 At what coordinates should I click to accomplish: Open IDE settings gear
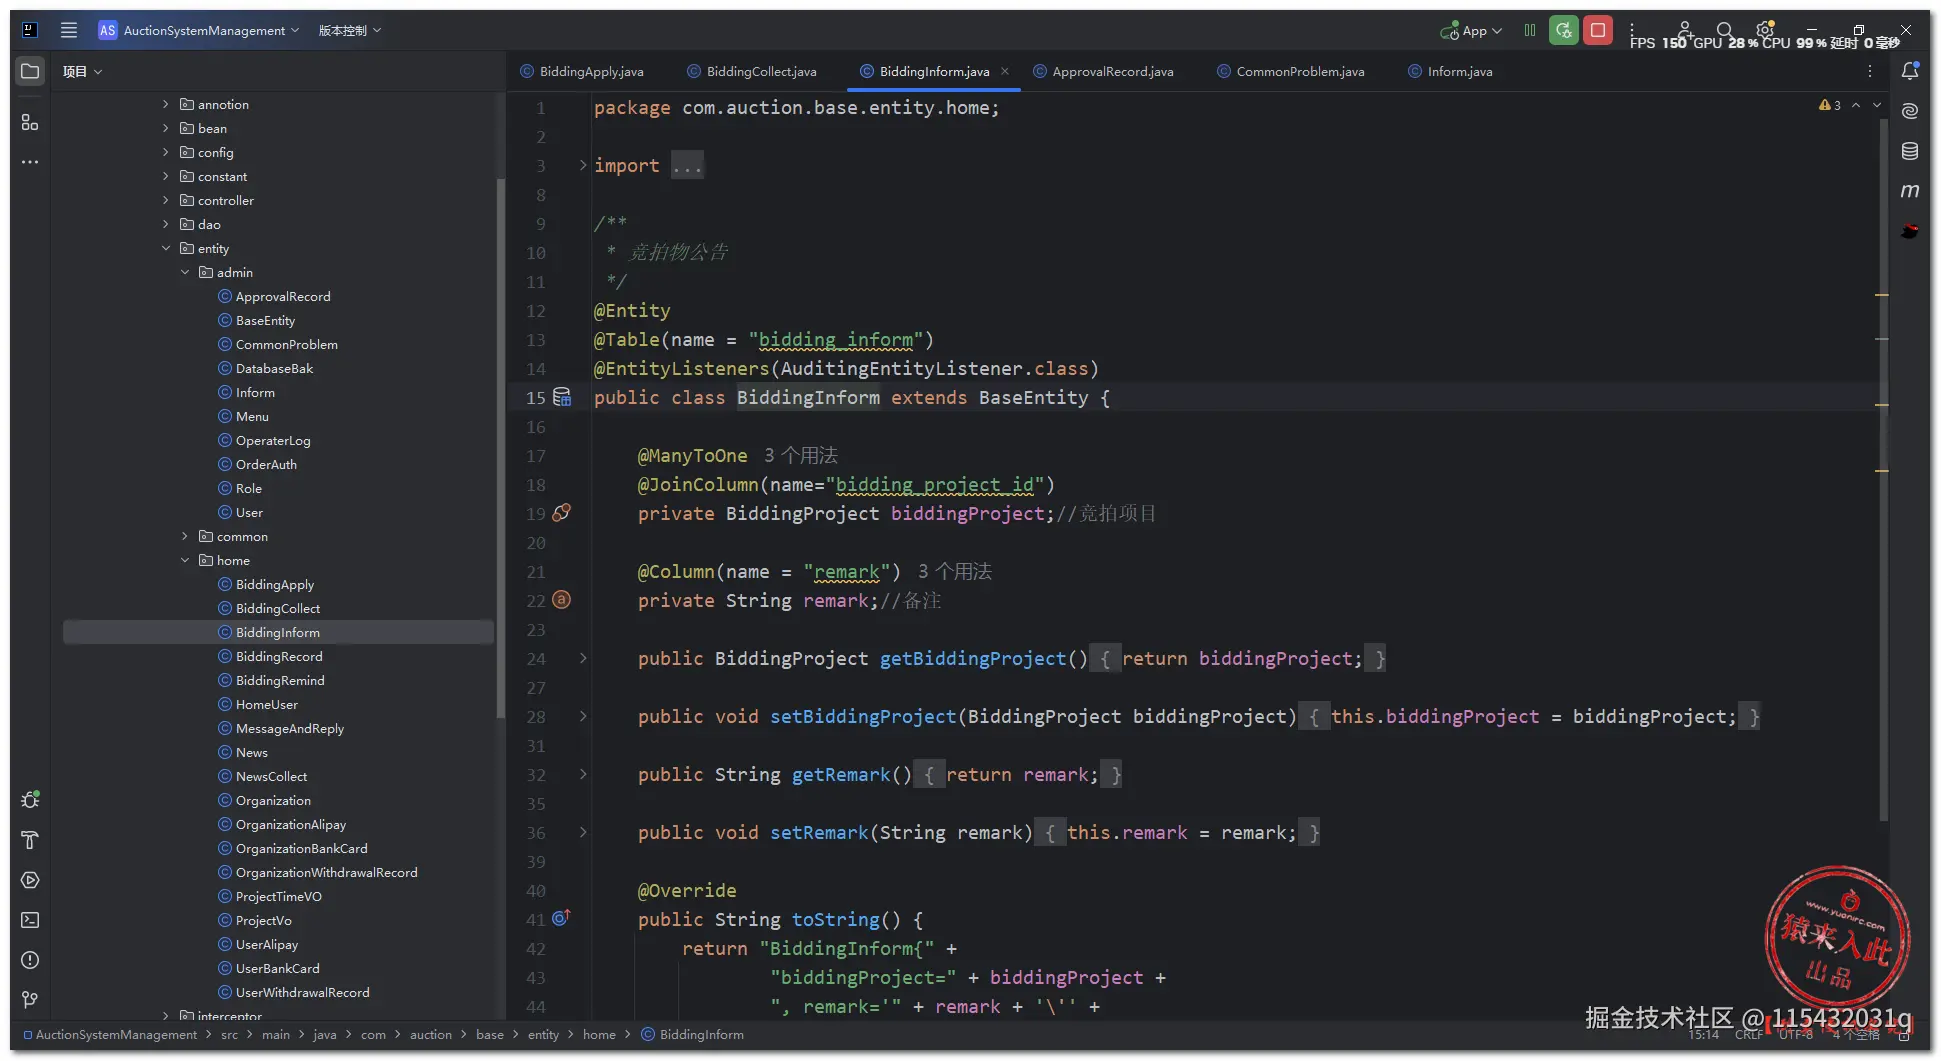point(1765,29)
